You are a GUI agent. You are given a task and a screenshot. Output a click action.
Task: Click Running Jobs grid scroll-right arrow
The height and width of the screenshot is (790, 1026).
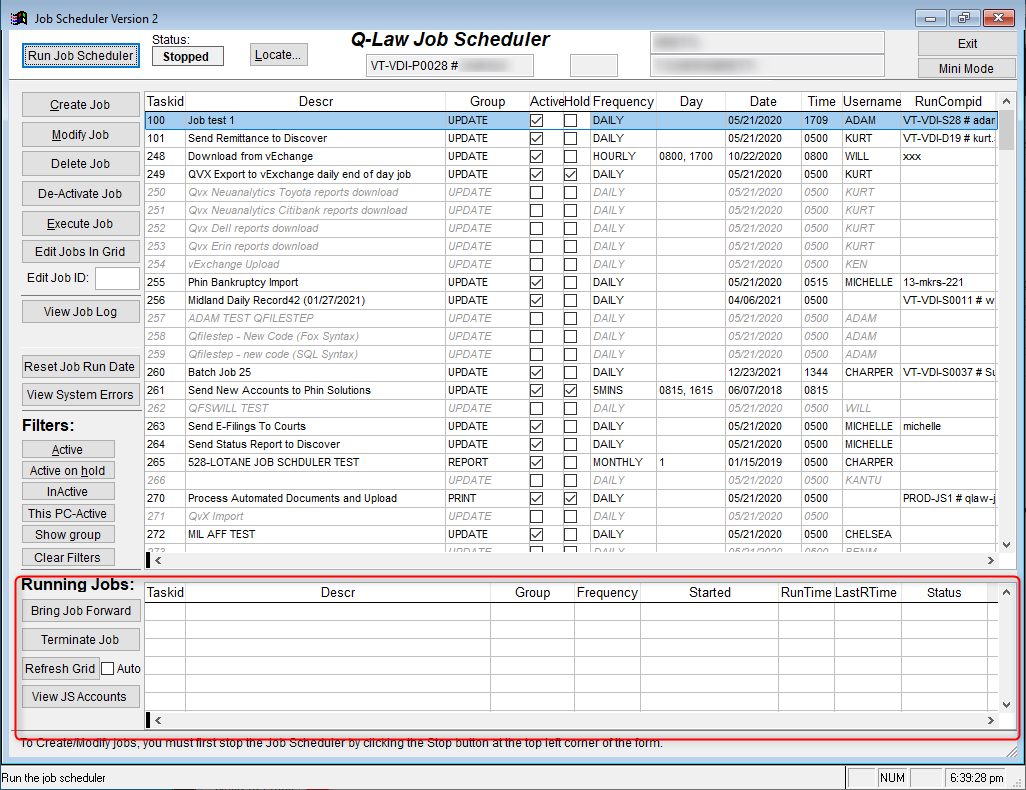tap(991, 720)
